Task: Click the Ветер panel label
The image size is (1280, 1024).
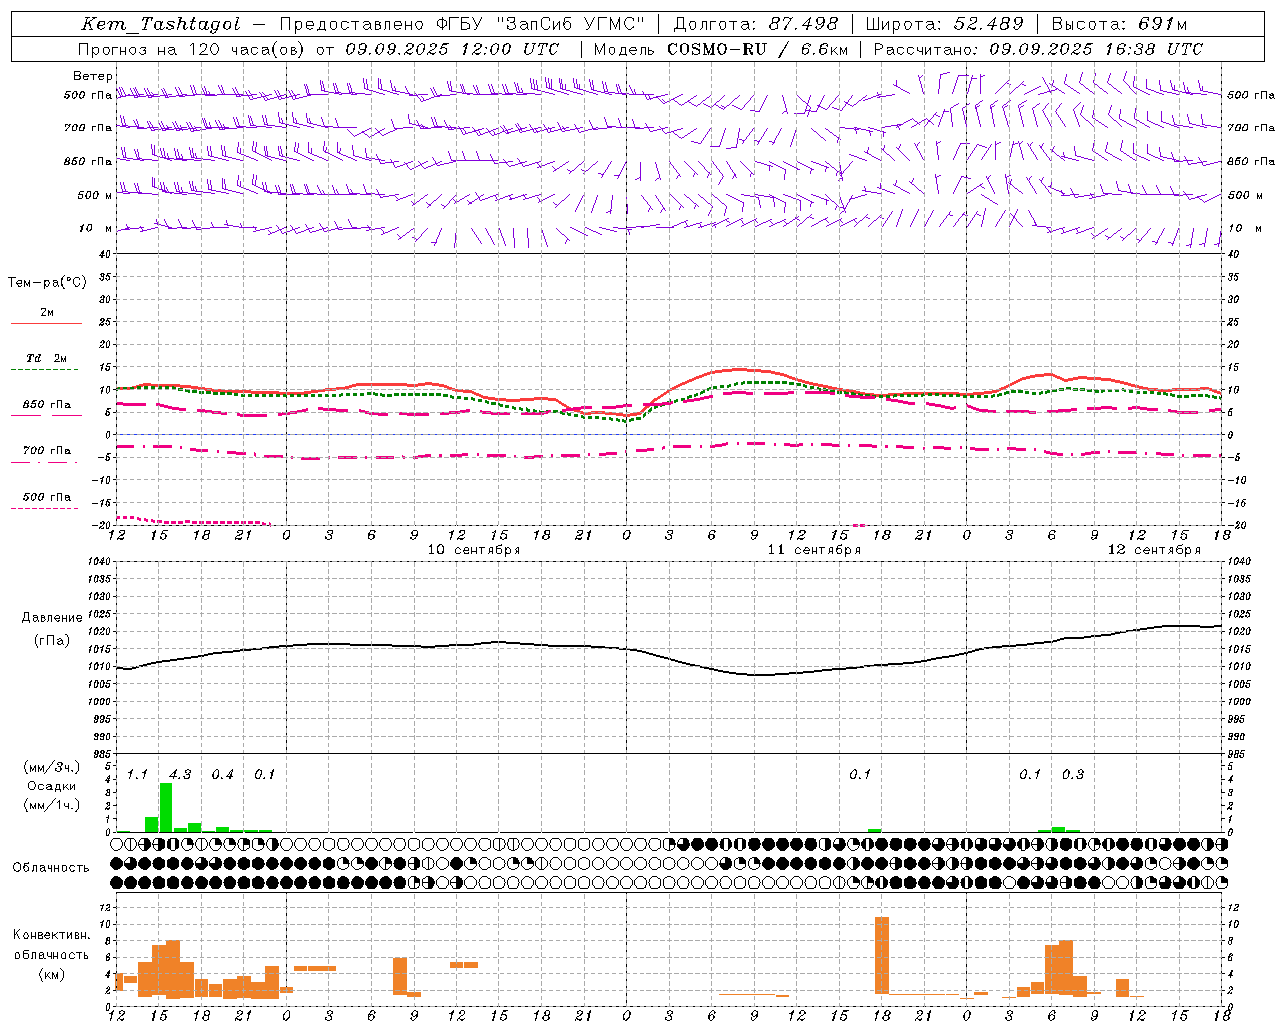Action: click(x=93, y=76)
